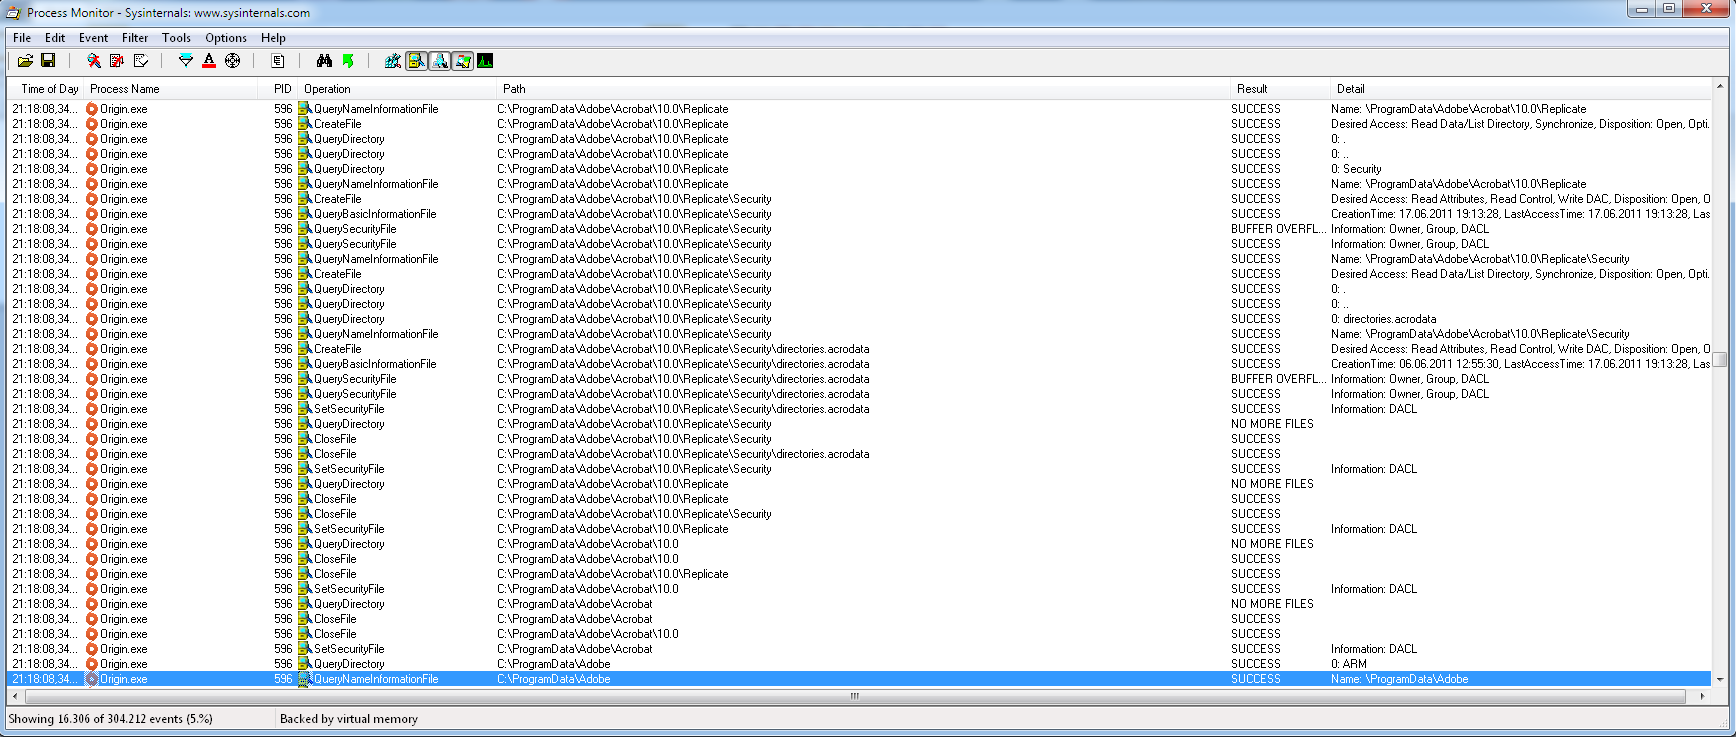The width and height of the screenshot is (1736, 737).
Task: Select detail 'CreationTime: 17.06.2011 19:13:28' cell
Action: point(1520,214)
